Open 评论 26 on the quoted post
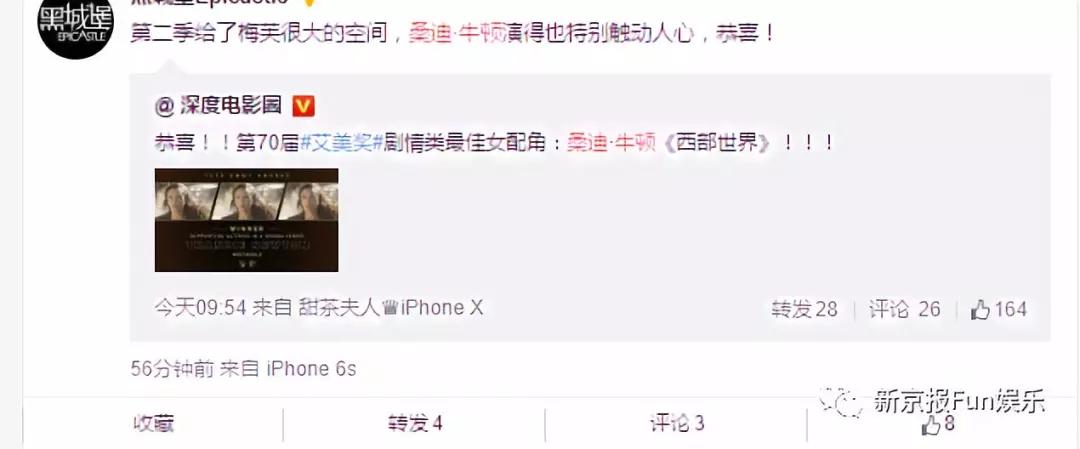This screenshot has height=449, width=1080. [x=904, y=309]
